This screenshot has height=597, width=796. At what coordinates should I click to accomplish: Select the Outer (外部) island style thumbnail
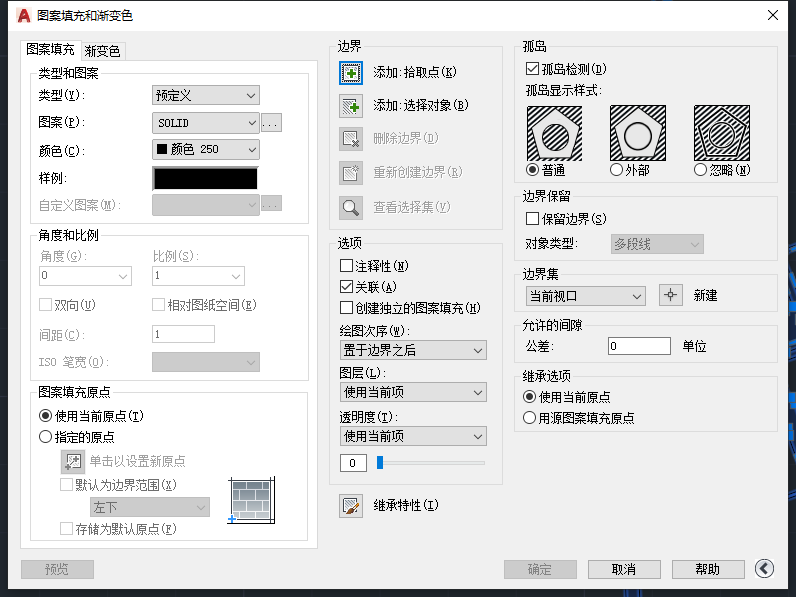point(637,133)
